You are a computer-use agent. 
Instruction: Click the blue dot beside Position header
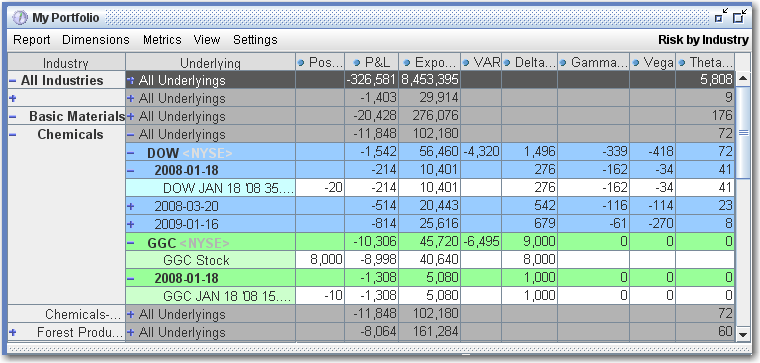(301, 63)
